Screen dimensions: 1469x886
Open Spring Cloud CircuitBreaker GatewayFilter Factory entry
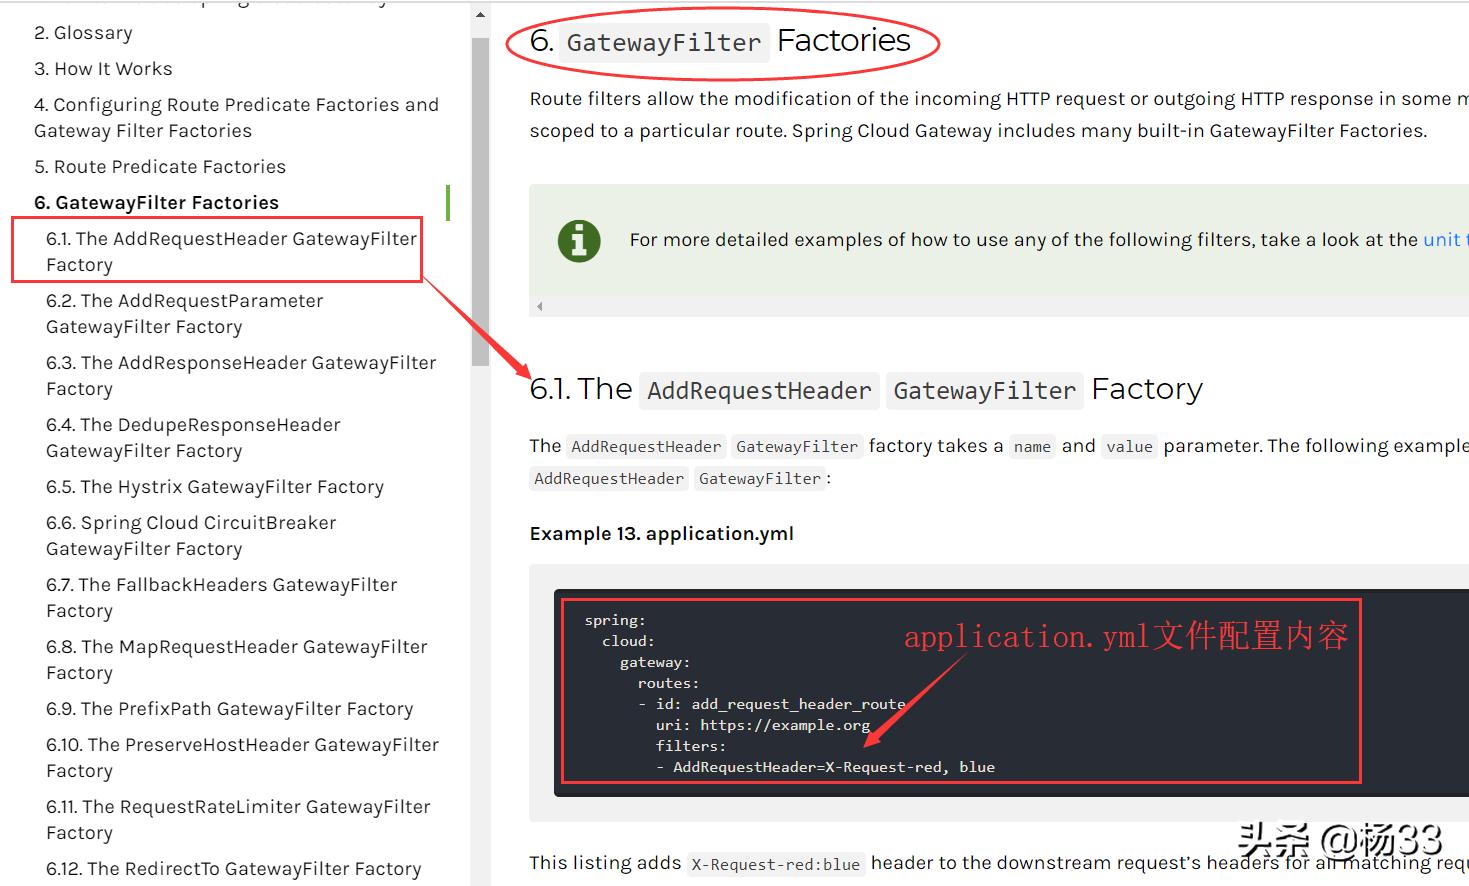[190, 535]
